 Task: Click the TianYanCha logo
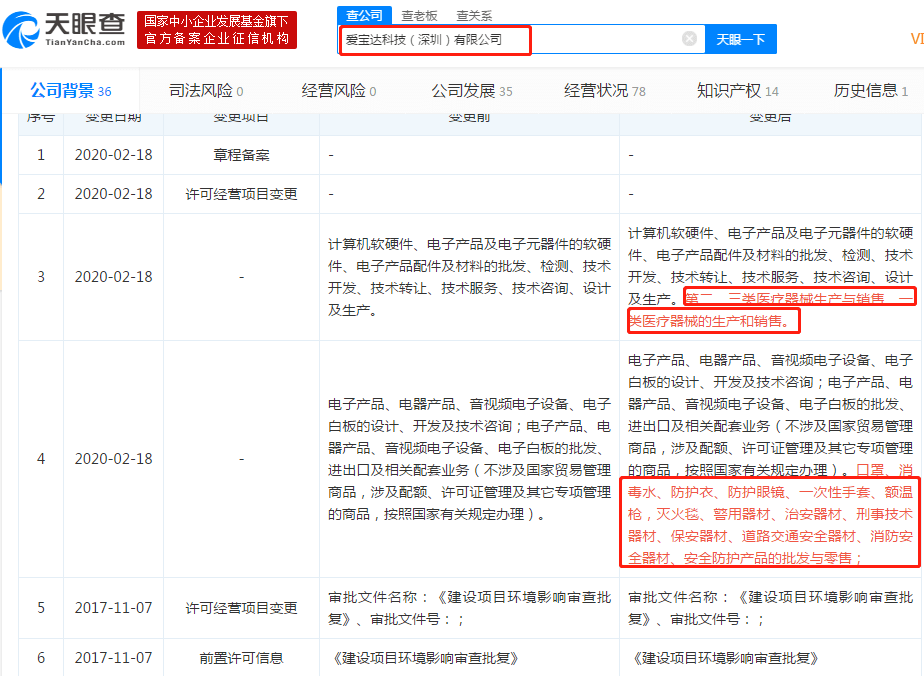[x=64, y=30]
